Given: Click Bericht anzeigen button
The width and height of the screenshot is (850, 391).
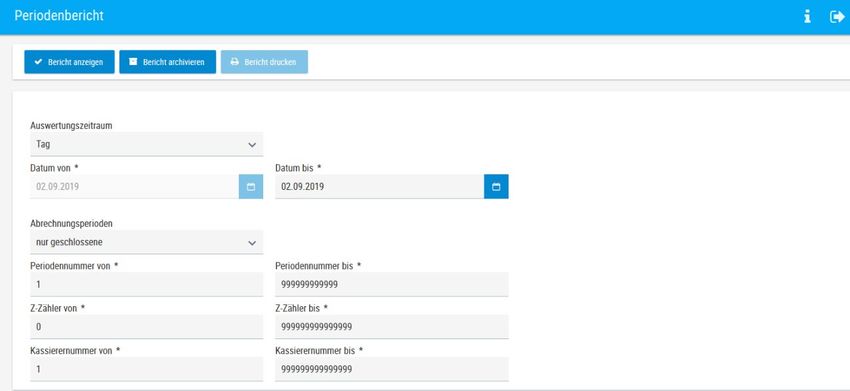Looking at the screenshot, I should pyautogui.click(x=69, y=62).
